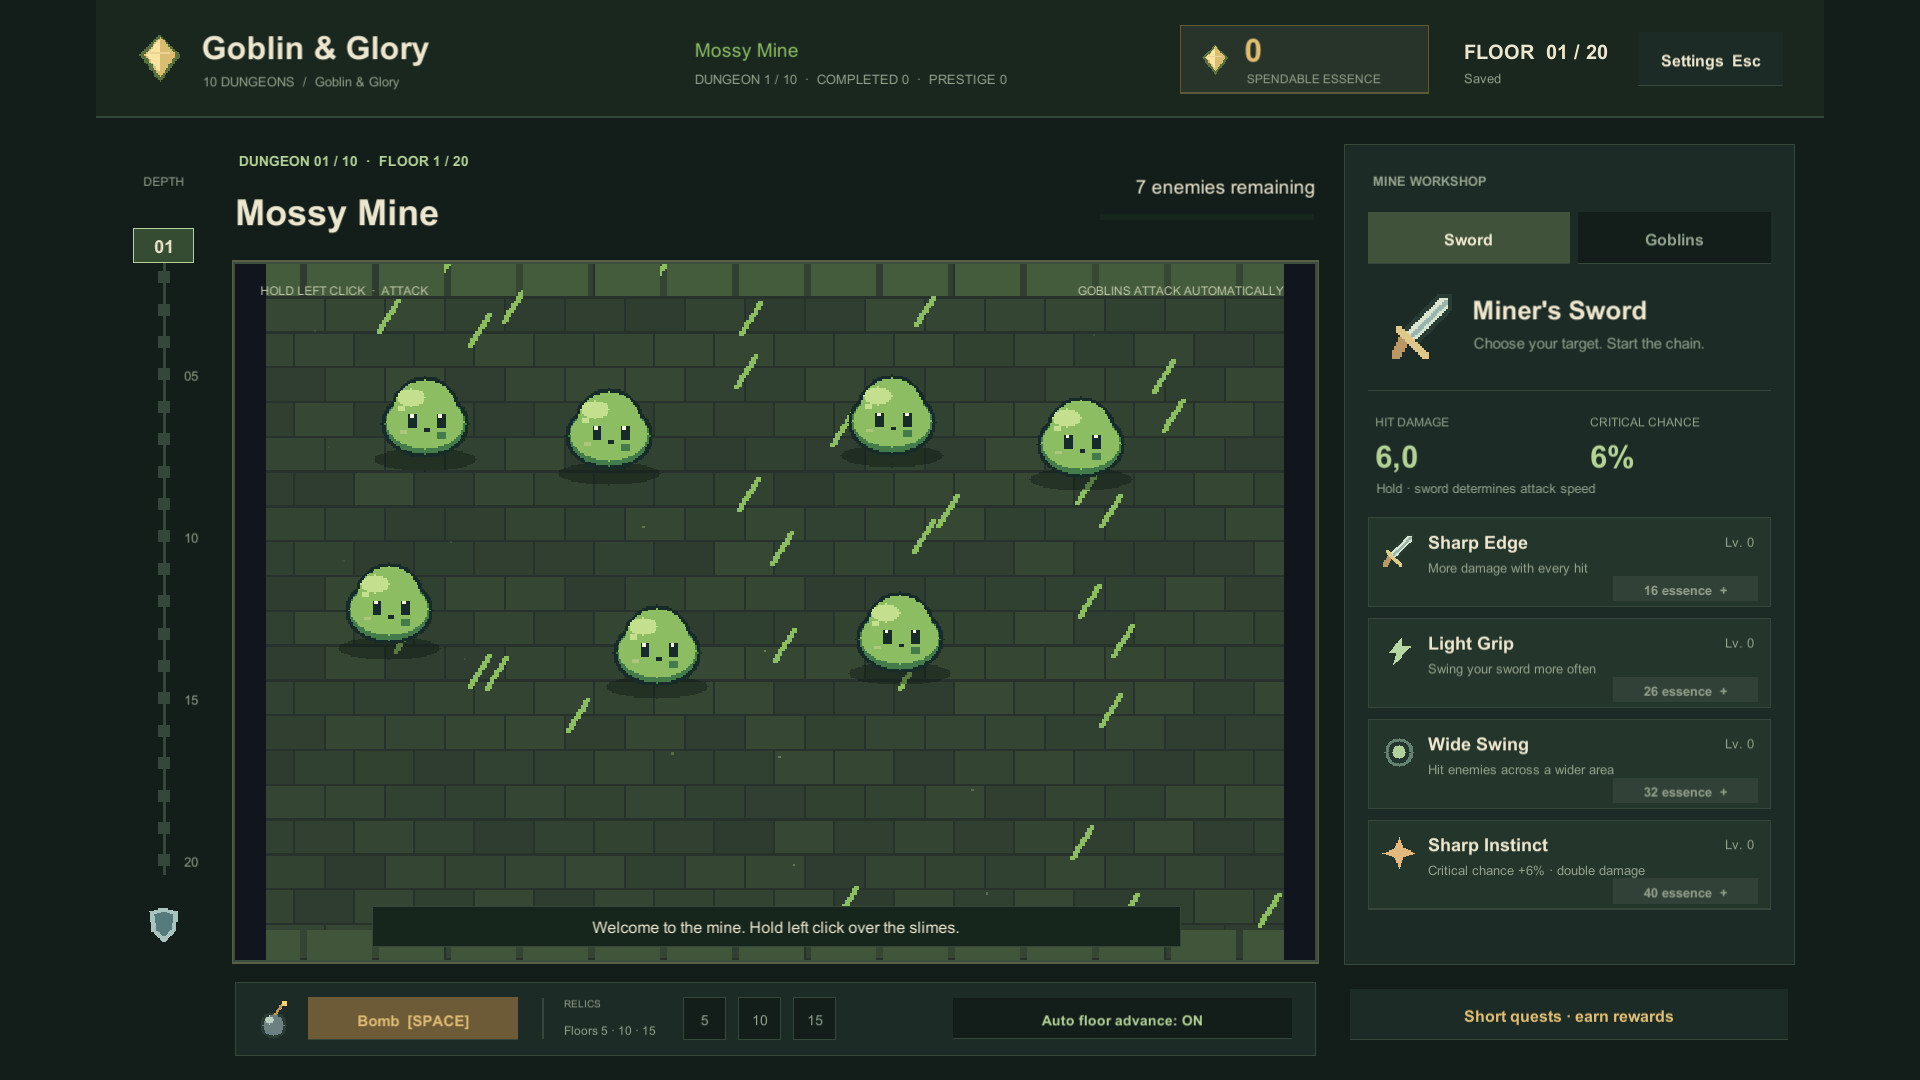Click depth marker 10
Screen dimensions: 1920x1080
[x=191, y=538]
